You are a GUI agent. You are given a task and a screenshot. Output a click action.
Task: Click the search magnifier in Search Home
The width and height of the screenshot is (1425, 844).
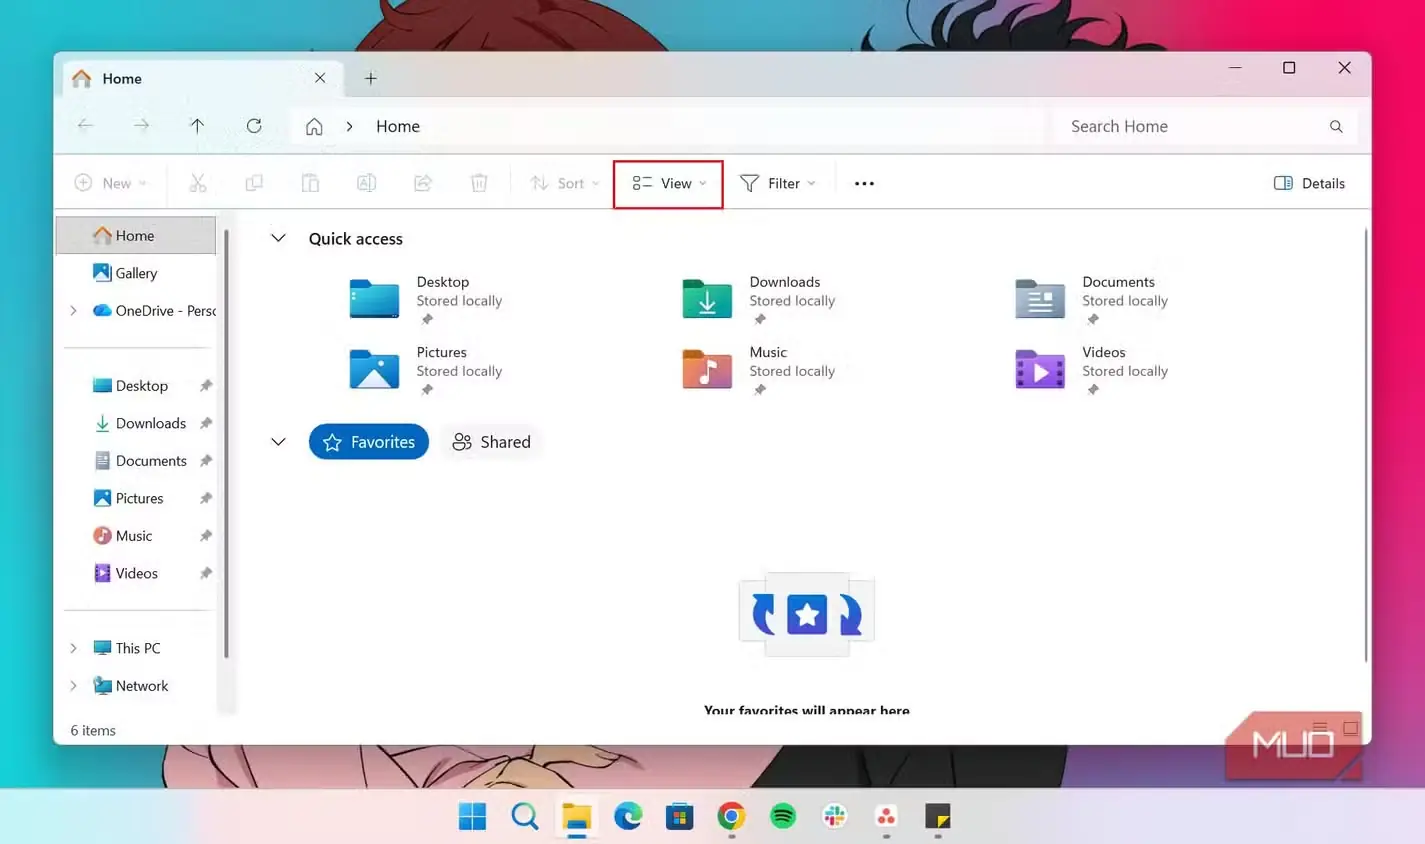[x=1336, y=126]
